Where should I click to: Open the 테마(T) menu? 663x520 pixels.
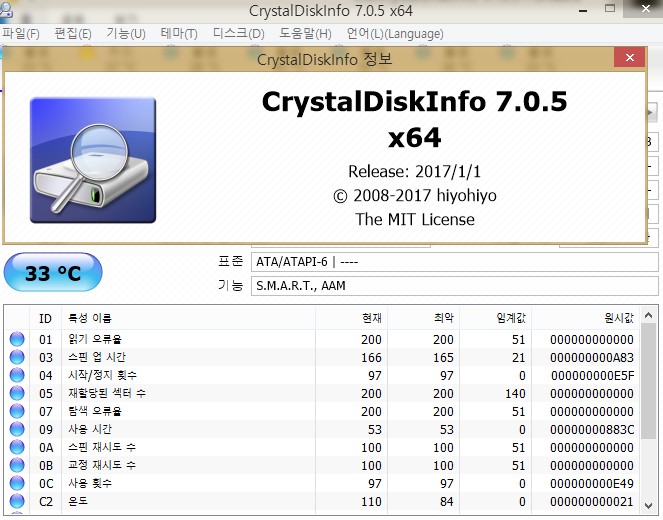click(179, 33)
